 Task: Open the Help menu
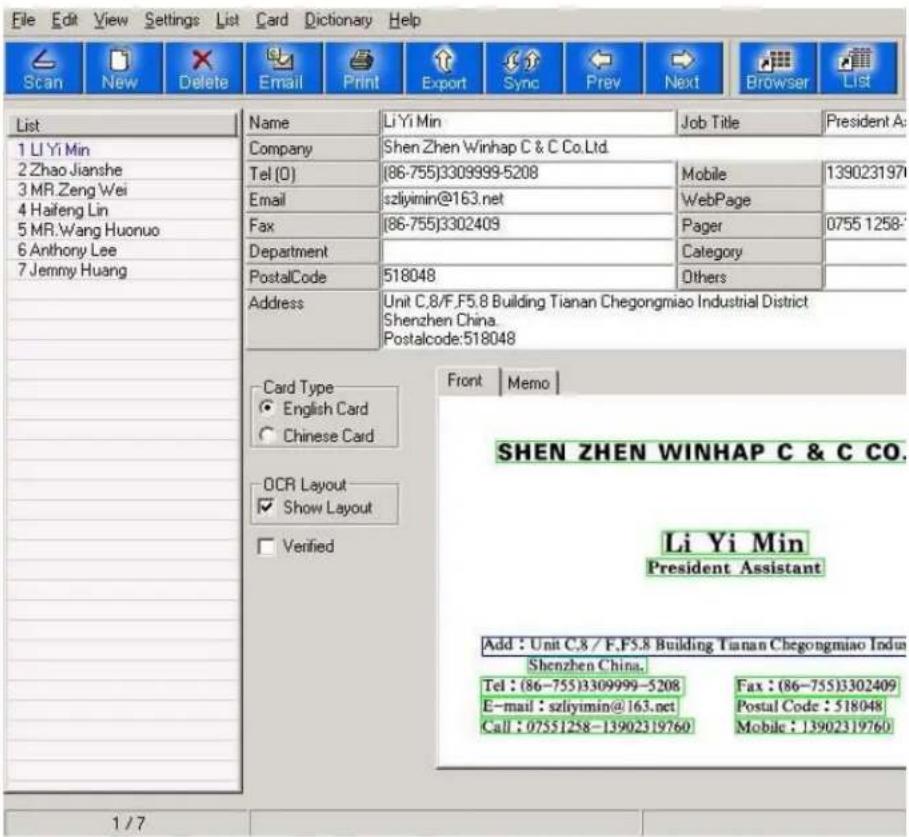[x=405, y=20]
